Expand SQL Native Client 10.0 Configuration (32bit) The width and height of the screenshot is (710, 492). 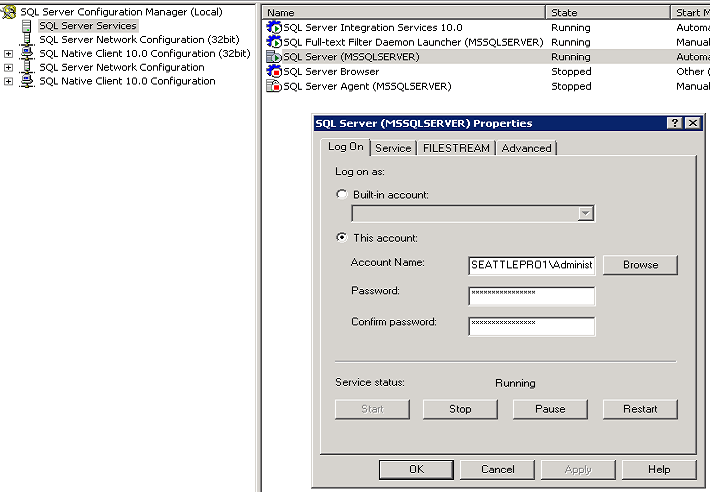[9, 54]
